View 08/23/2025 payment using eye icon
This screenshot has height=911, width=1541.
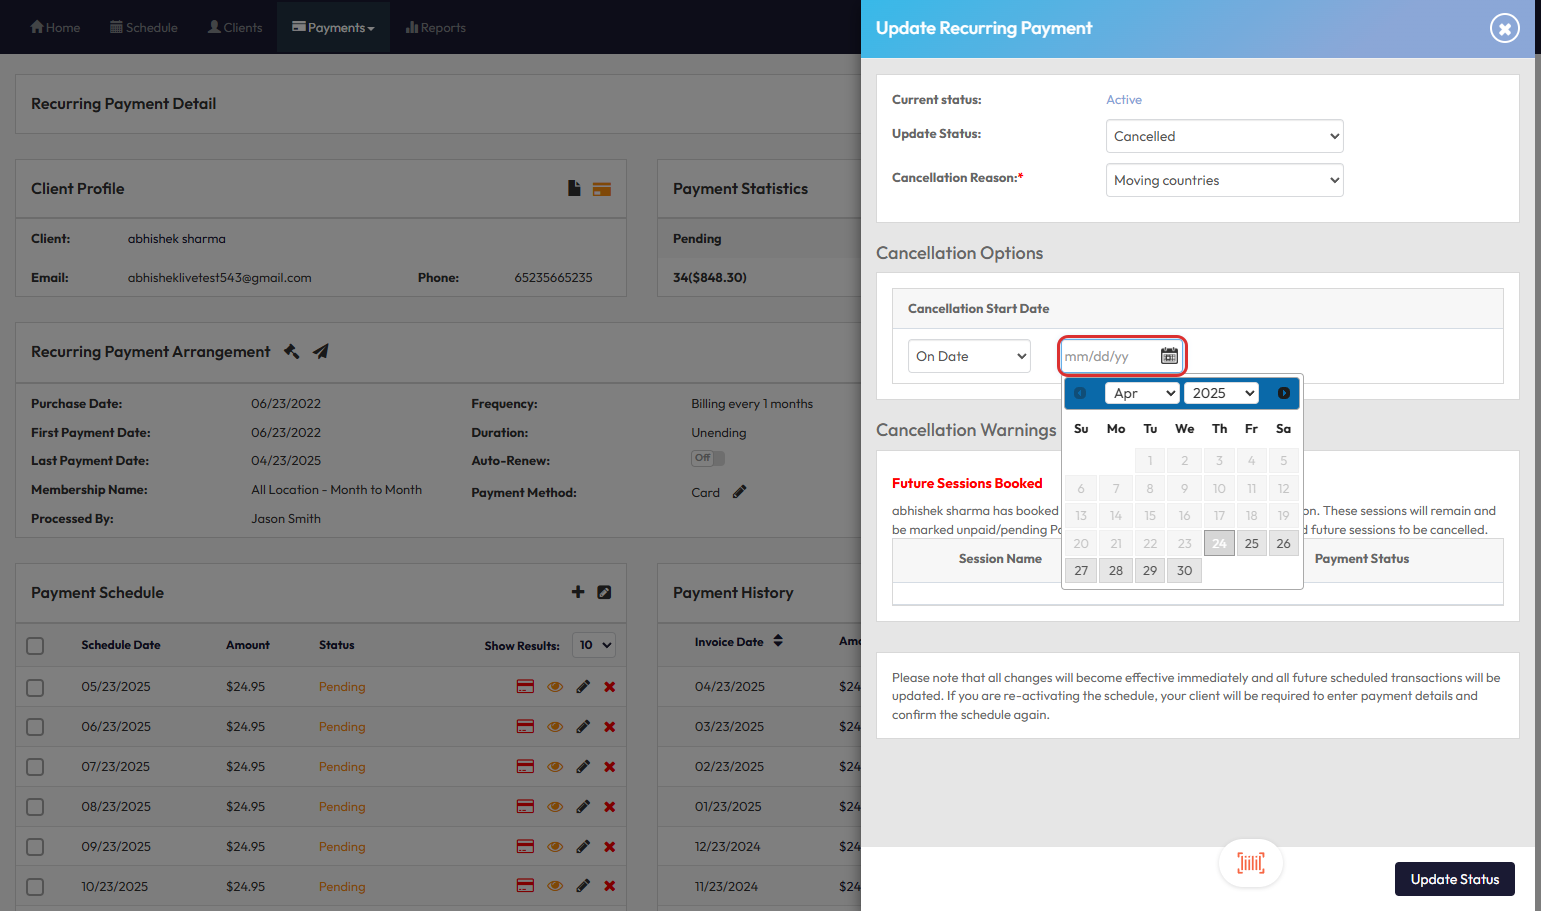[555, 807]
